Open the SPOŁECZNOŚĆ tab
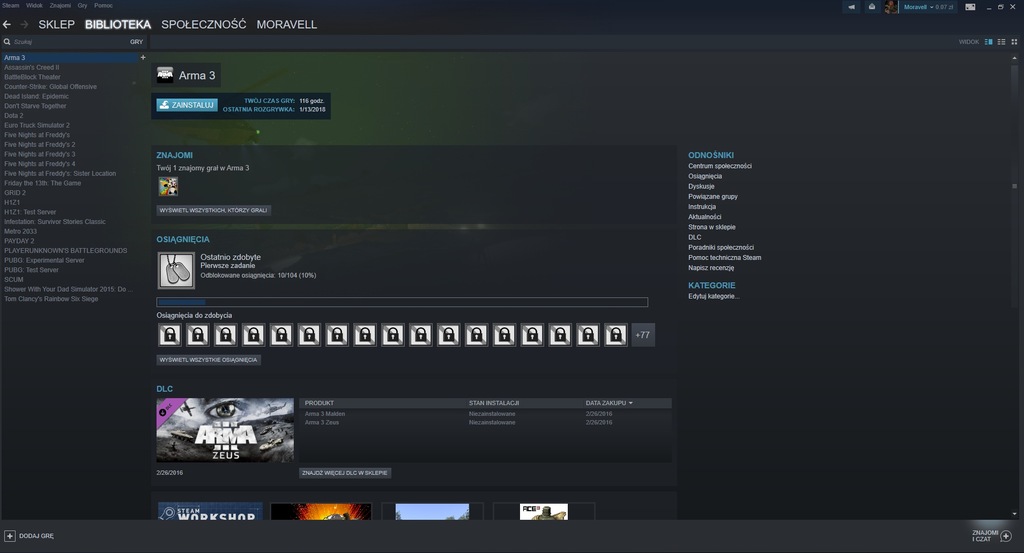 (x=204, y=24)
